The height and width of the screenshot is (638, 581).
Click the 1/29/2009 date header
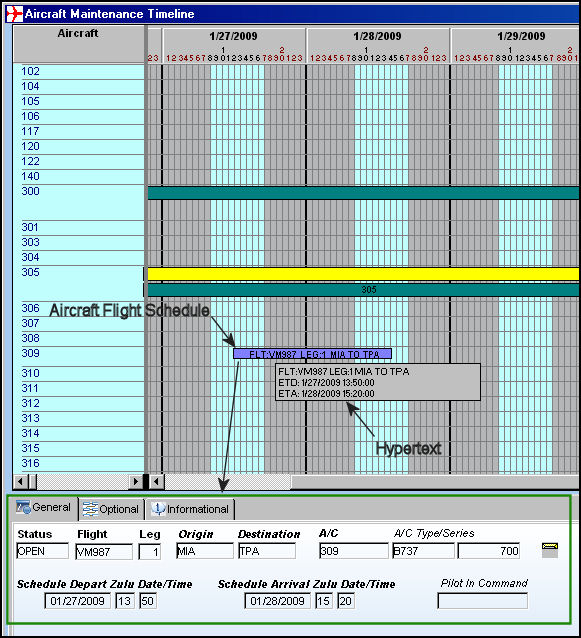click(522, 37)
